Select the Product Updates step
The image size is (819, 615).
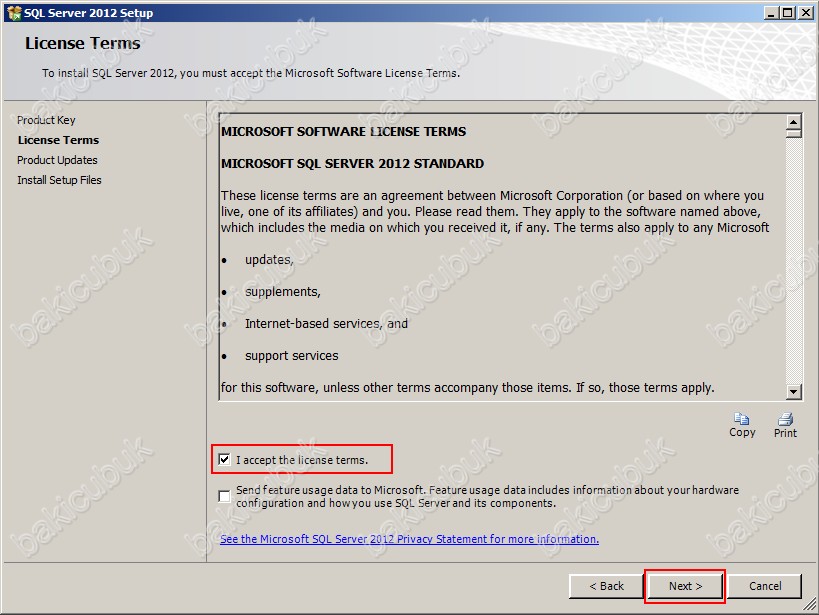click(57, 160)
